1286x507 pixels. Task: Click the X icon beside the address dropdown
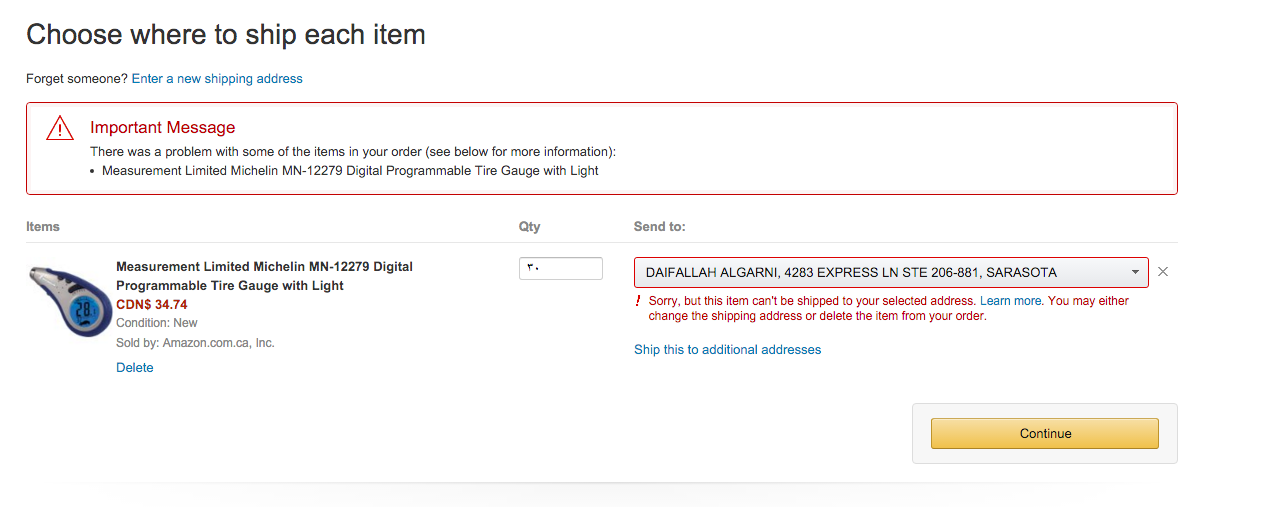click(x=1163, y=272)
